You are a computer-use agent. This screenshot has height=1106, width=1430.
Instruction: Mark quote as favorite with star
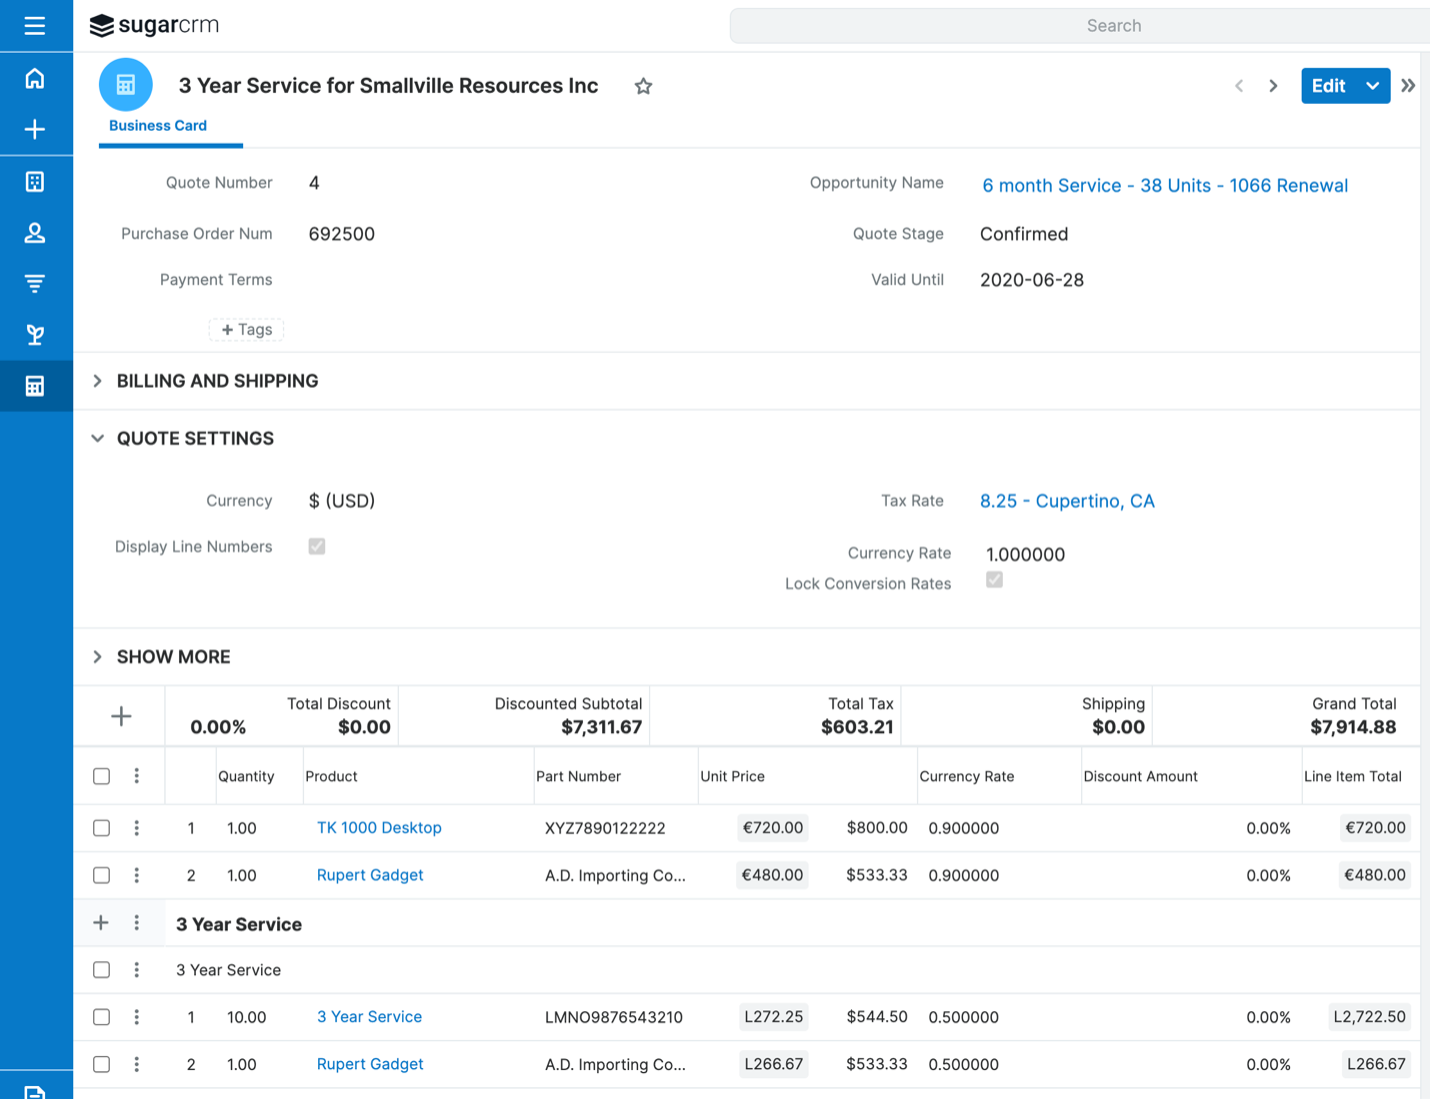643,87
